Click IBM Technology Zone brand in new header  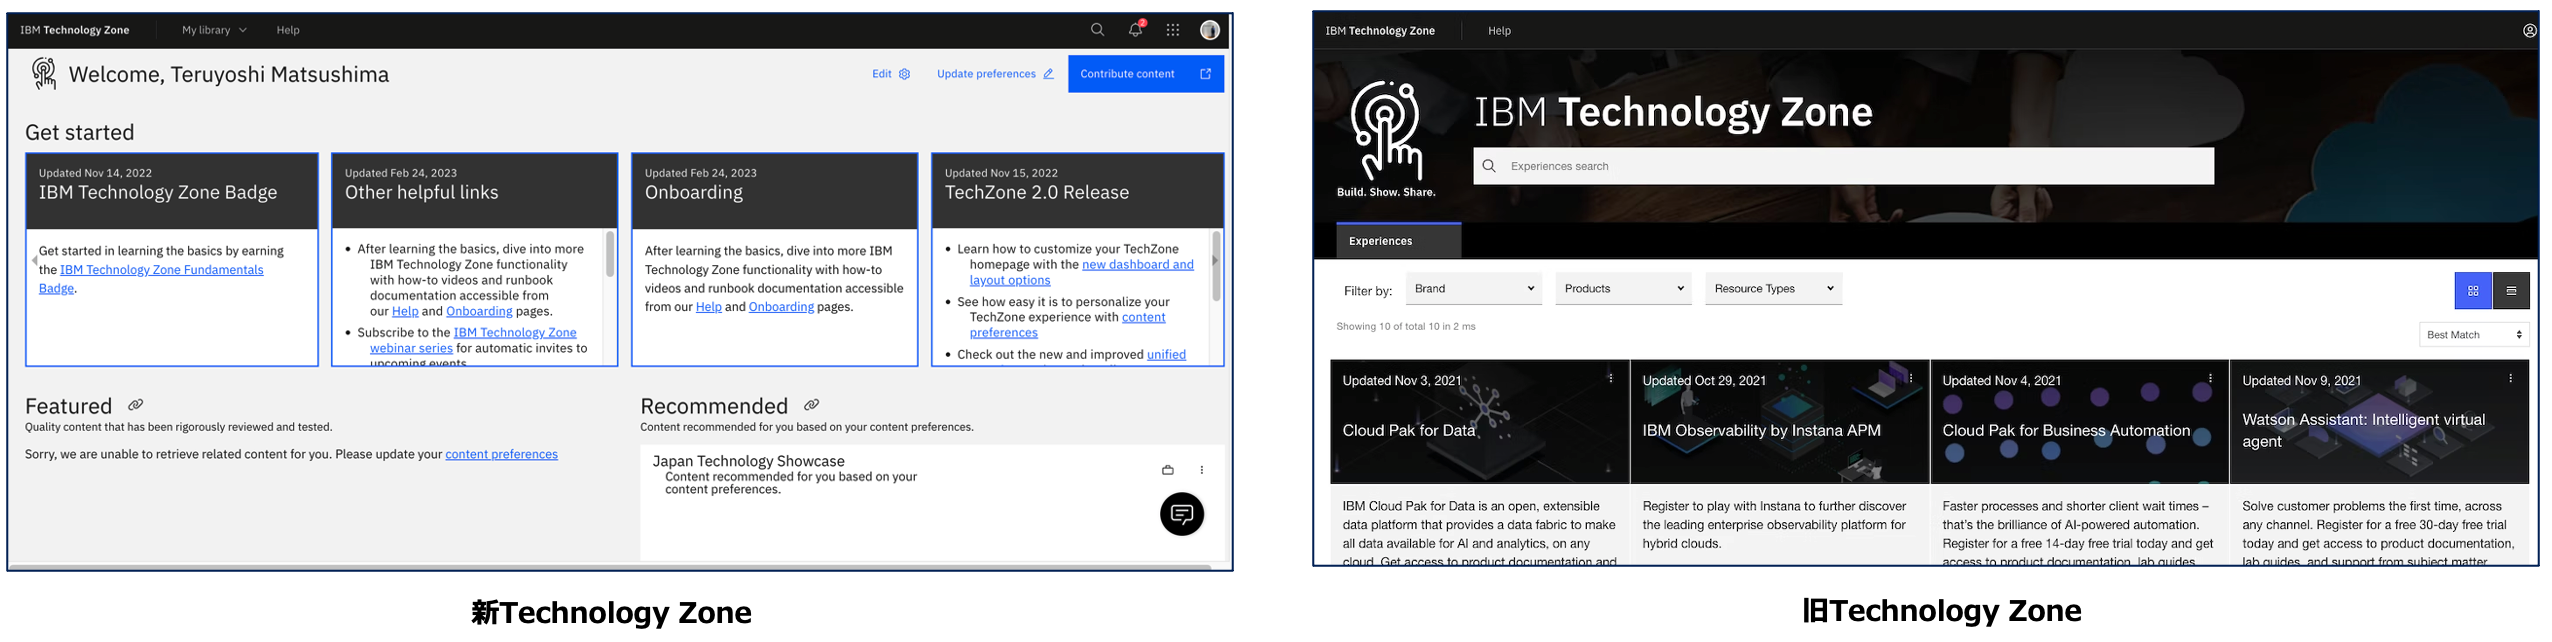[75, 30]
